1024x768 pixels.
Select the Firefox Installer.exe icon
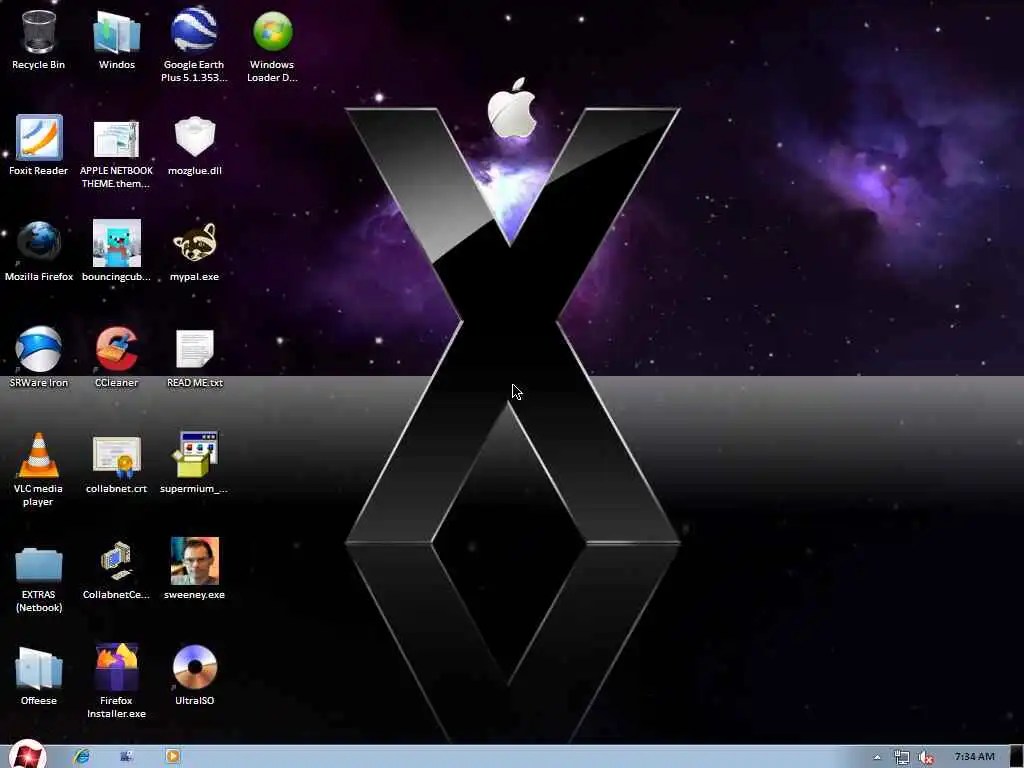116,667
